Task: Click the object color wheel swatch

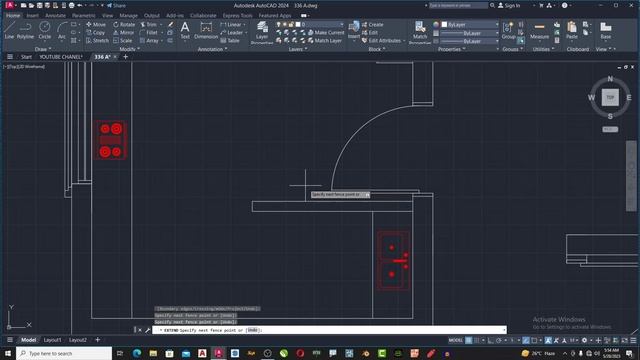Action: point(436,24)
